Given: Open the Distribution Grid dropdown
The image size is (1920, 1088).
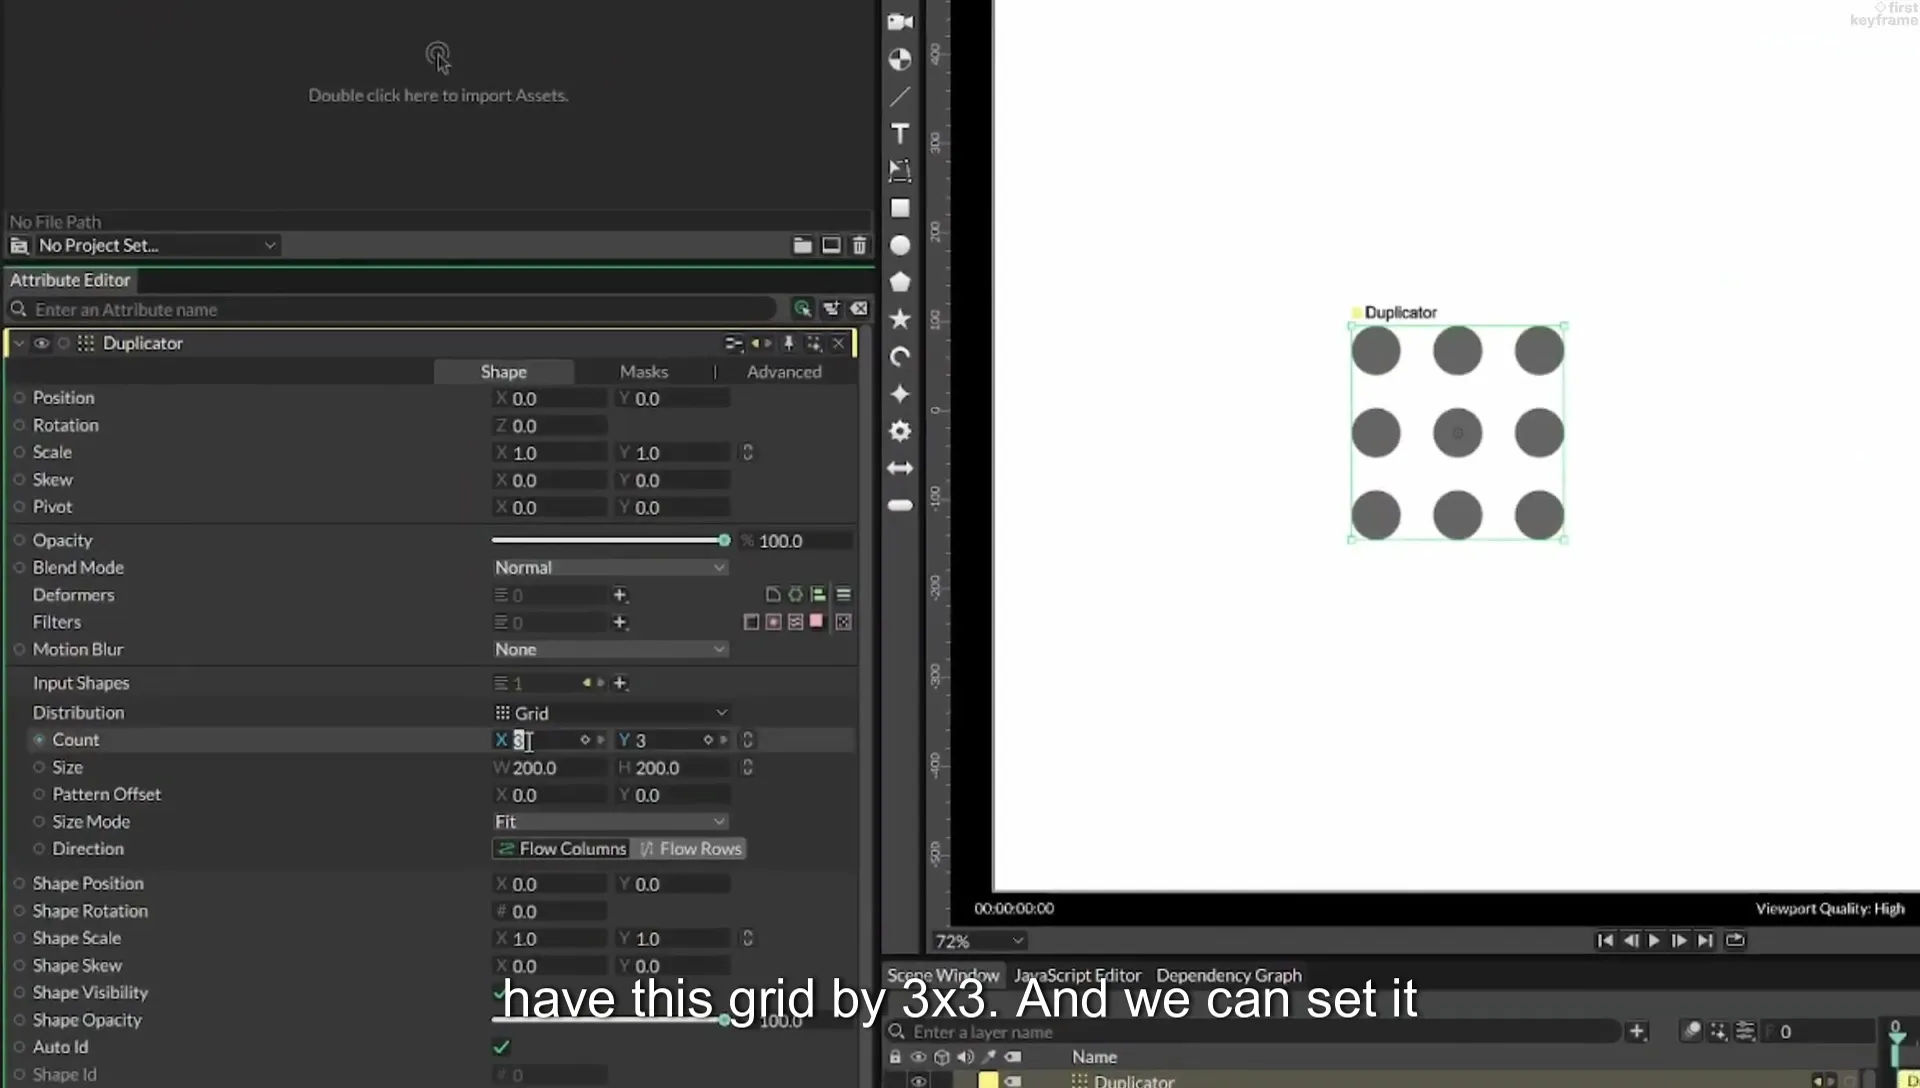Looking at the screenshot, I should coord(610,713).
